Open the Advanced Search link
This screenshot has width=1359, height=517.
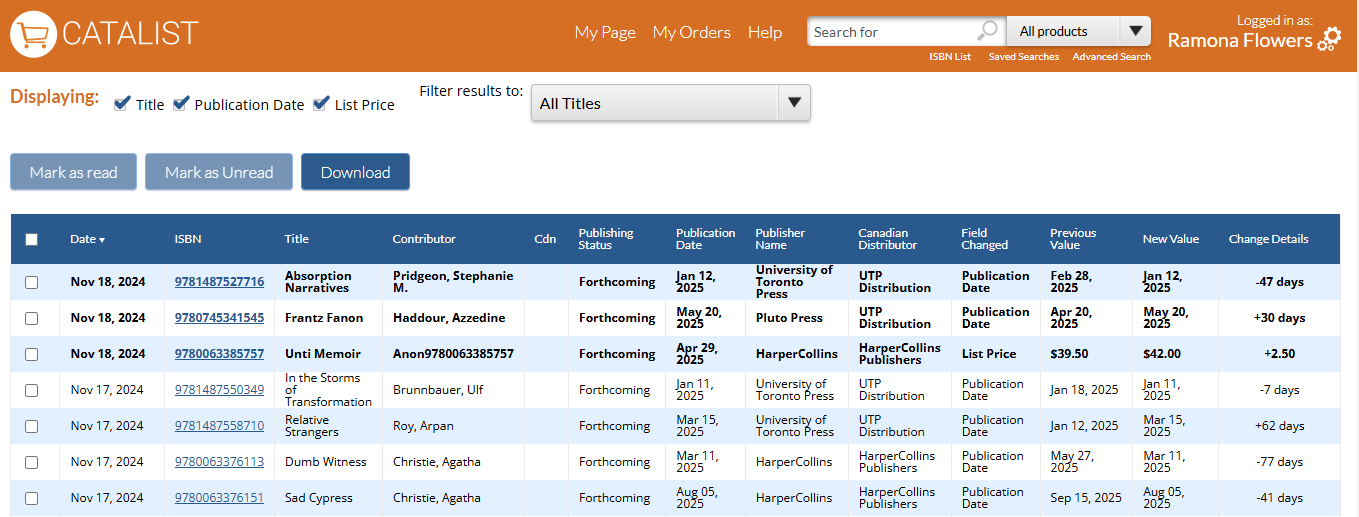coord(1112,57)
